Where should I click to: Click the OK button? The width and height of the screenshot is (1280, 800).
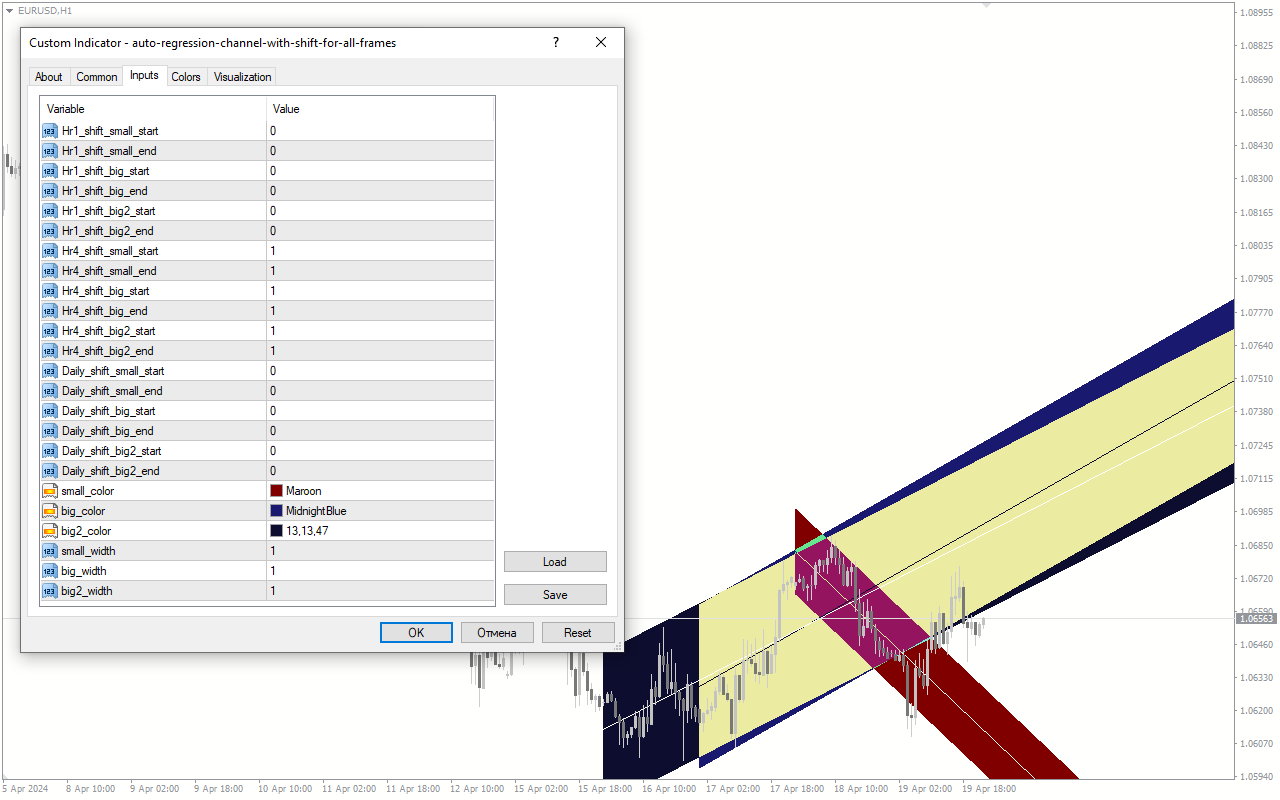416,633
